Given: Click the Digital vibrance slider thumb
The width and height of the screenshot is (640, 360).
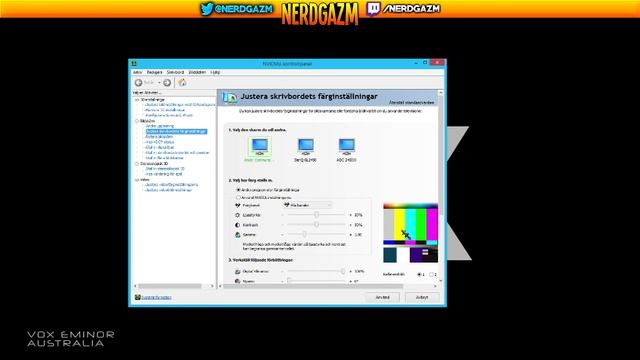Looking at the screenshot, I should click(x=343, y=271).
